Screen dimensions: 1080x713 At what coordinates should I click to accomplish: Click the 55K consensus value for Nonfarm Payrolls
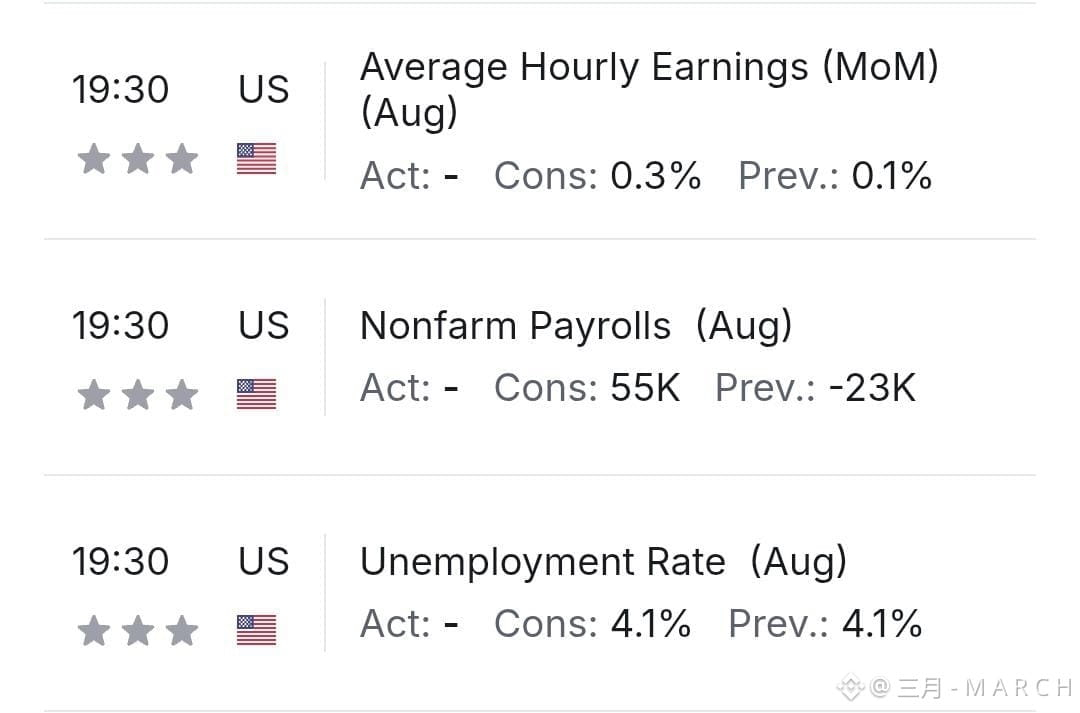click(645, 388)
